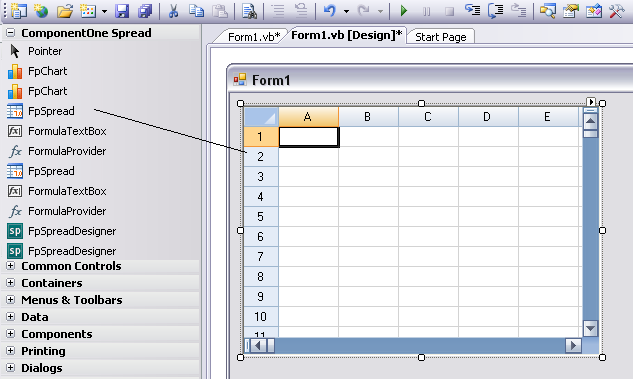Screen dimensions: 633x379
Task: Save the current file with the floppy icon
Action: 122,11
